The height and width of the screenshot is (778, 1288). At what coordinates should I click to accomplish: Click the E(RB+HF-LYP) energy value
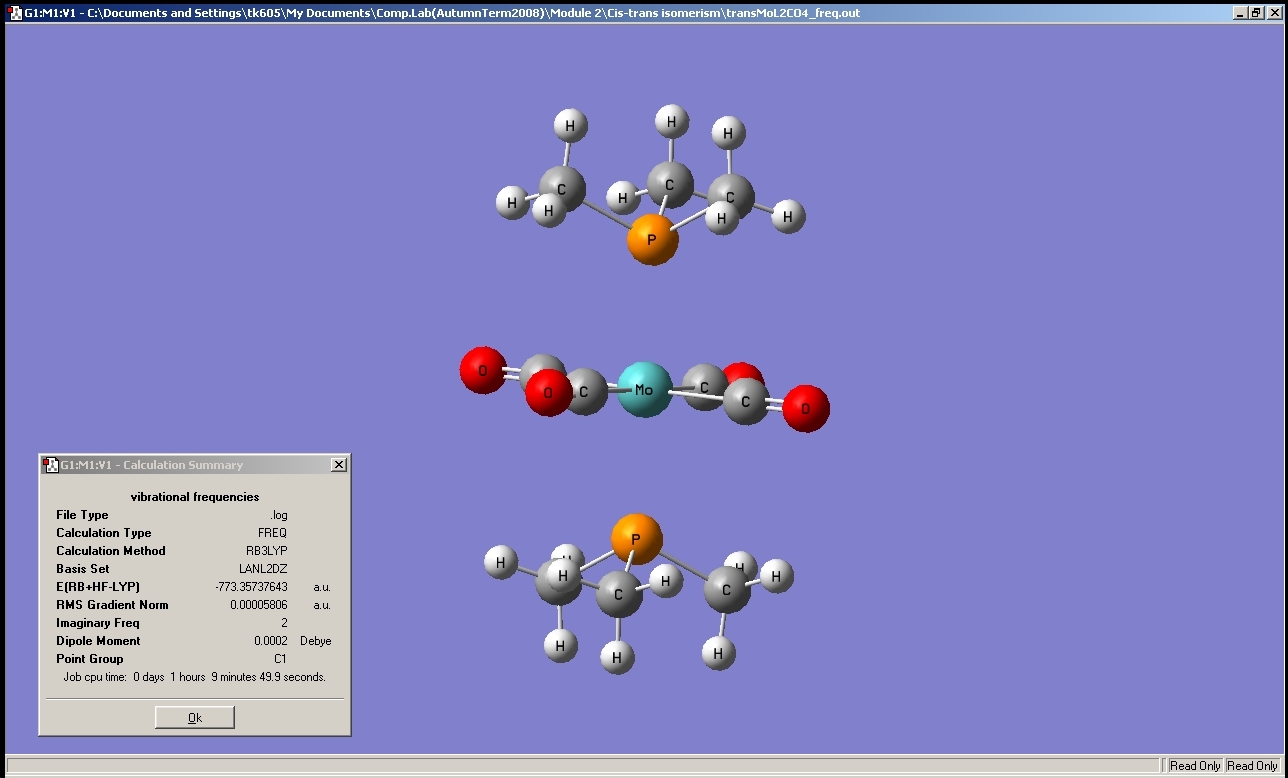[251, 587]
